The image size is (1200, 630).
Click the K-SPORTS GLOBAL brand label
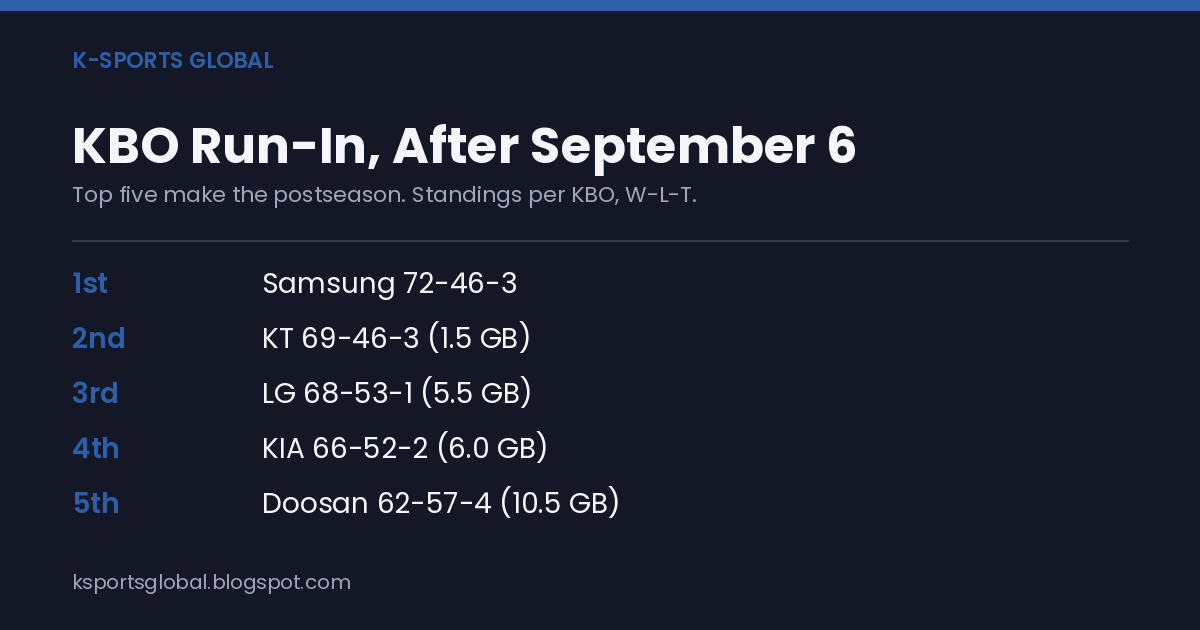pyautogui.click(x=173, y=60)
